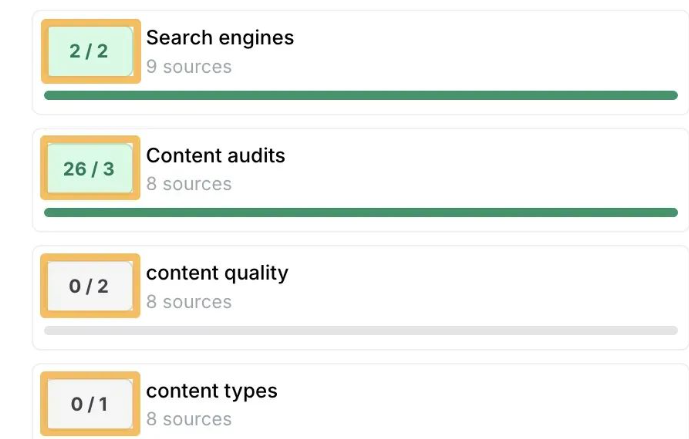Screen dimensions: 689x439
Task: Select the content quality topic title
Action: click(217, 273)
